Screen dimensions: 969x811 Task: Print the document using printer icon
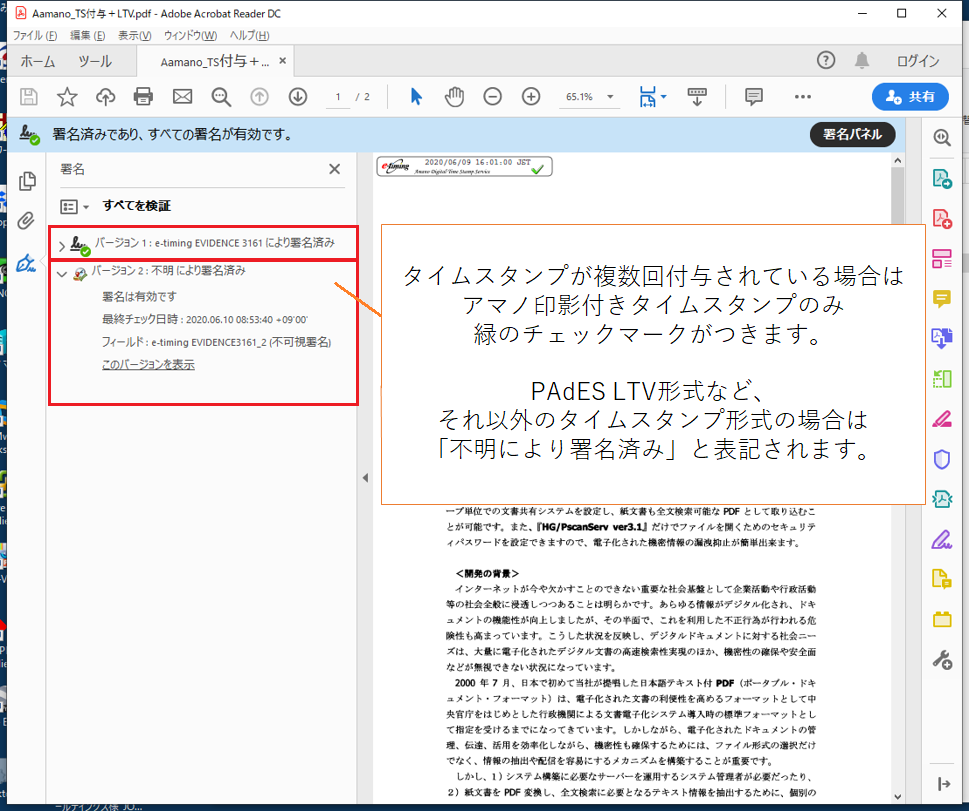coord(143,97)
